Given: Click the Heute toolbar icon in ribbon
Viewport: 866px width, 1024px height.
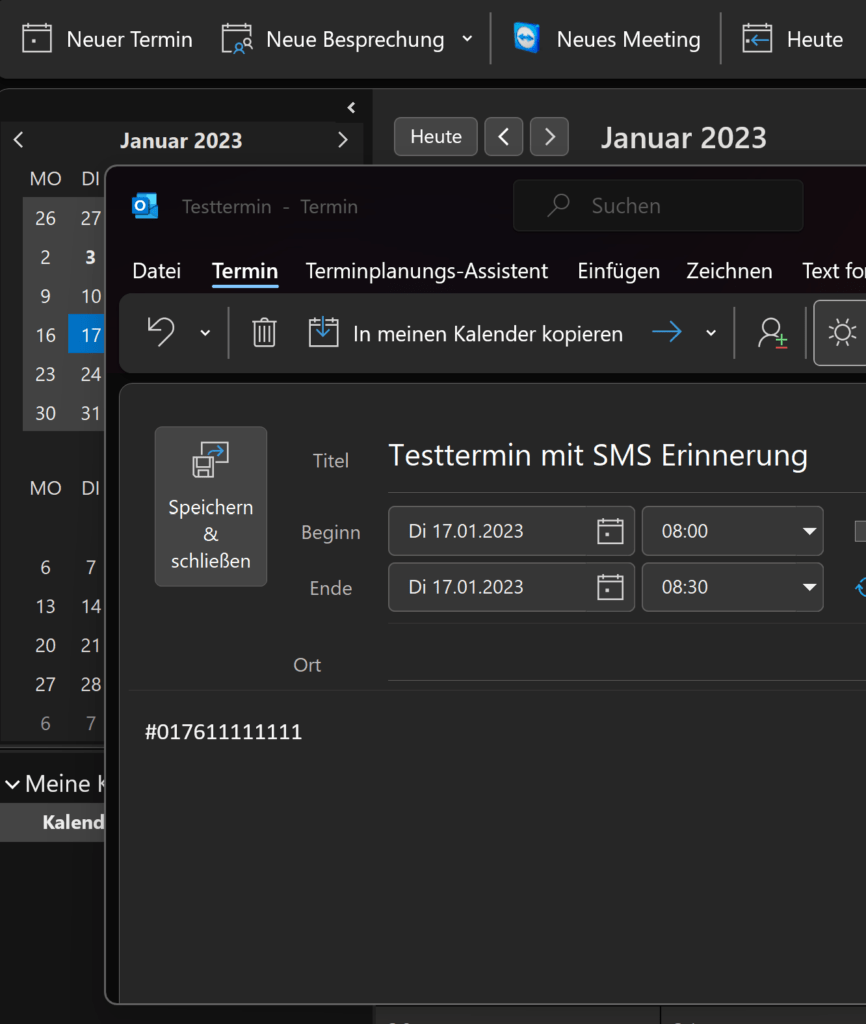Looking at the screenshot, I should coord(757,39).
